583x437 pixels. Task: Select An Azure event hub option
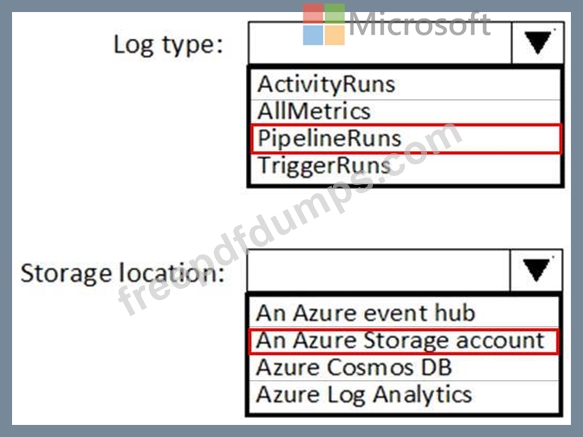(404, 313)
